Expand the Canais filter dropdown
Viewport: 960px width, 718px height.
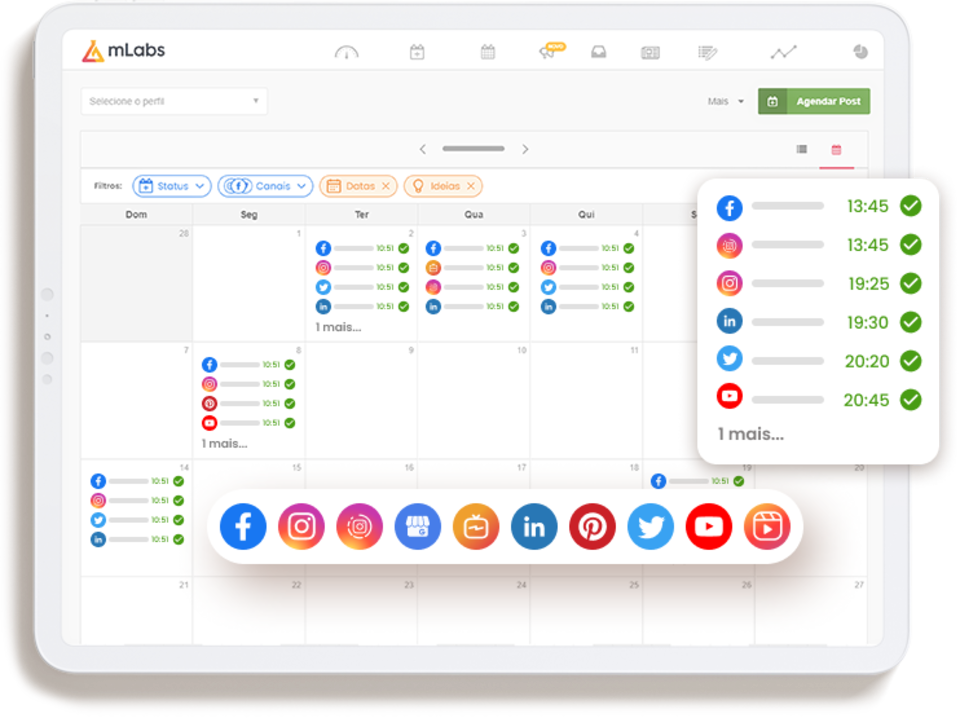coord(265,186)
